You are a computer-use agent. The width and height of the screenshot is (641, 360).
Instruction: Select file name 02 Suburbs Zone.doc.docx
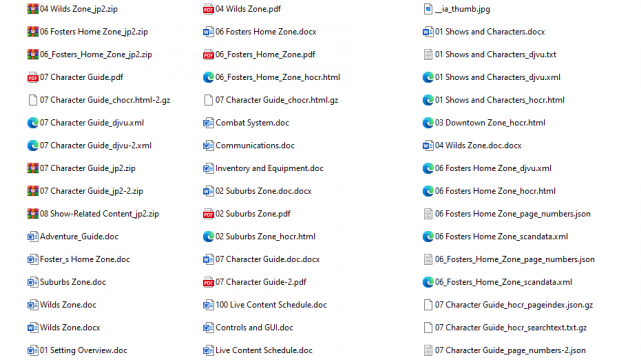(263, 191)
